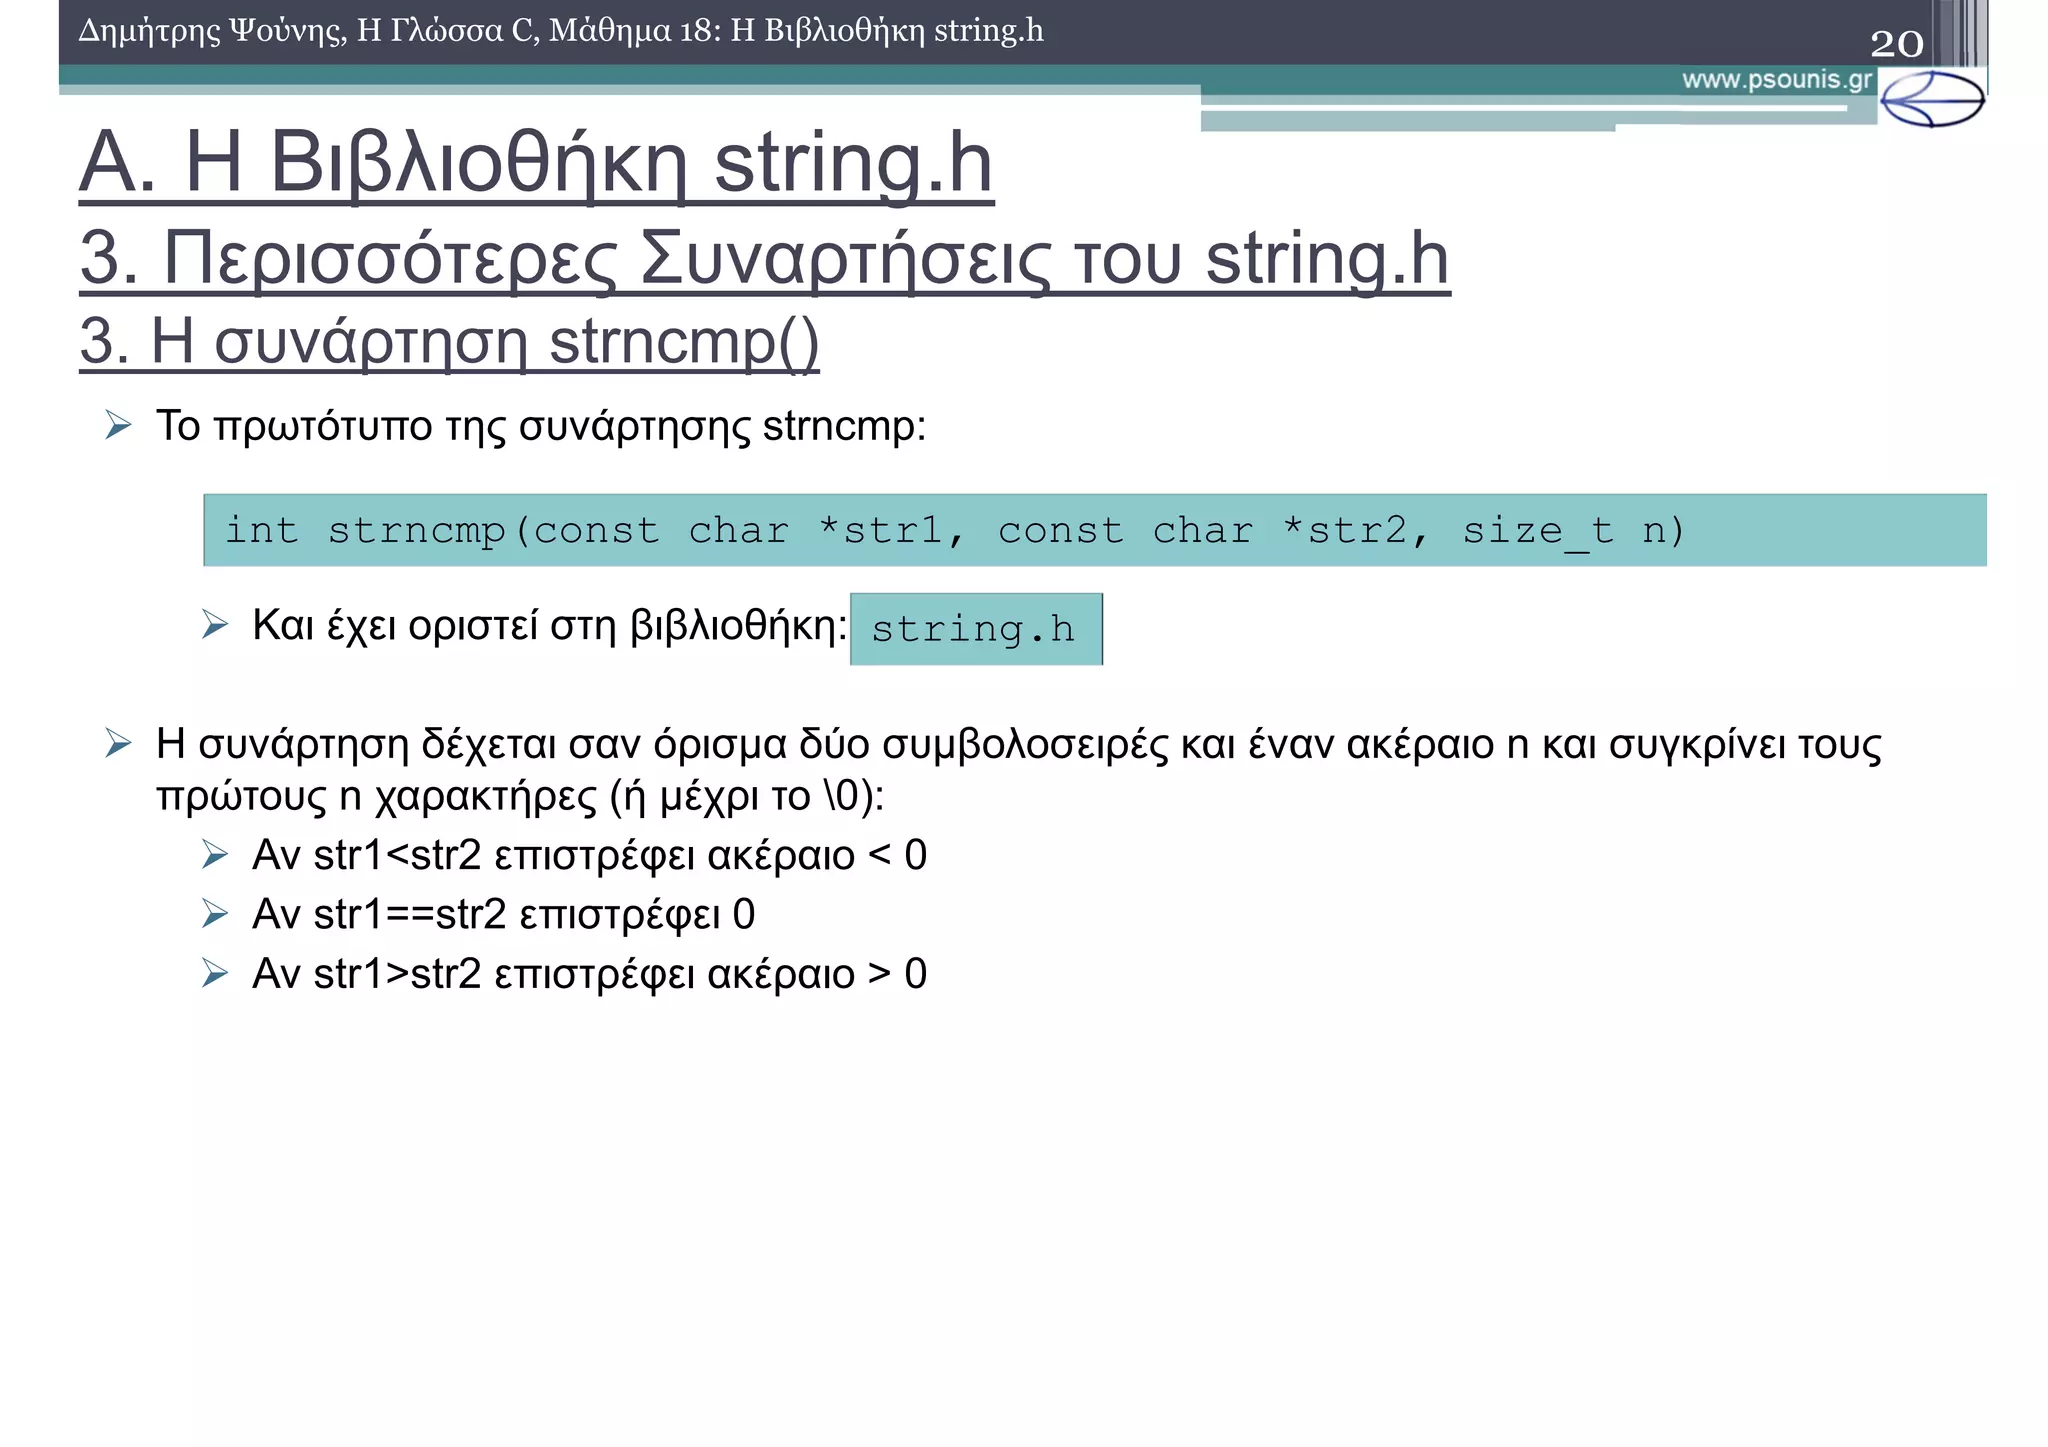This screenshot has width=2048, height=1447.
Task: Select the header text 'Δημήτρης Ψούνης, Η Γλώσσα C'
Action: tap(309, 31)
